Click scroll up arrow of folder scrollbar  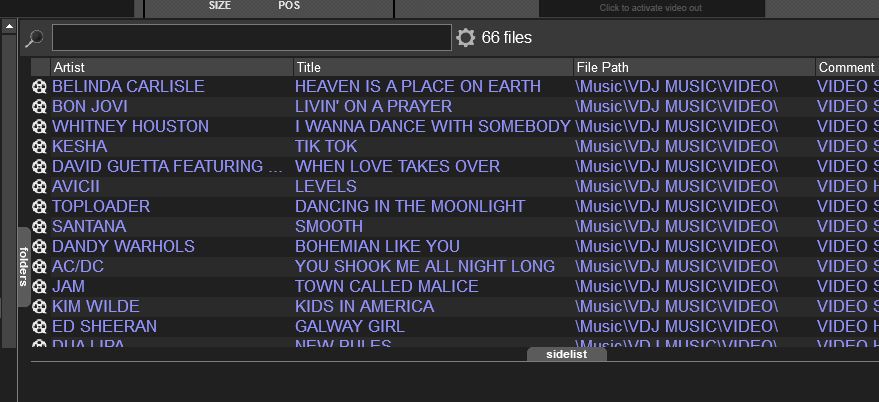(x=9, y=26)
